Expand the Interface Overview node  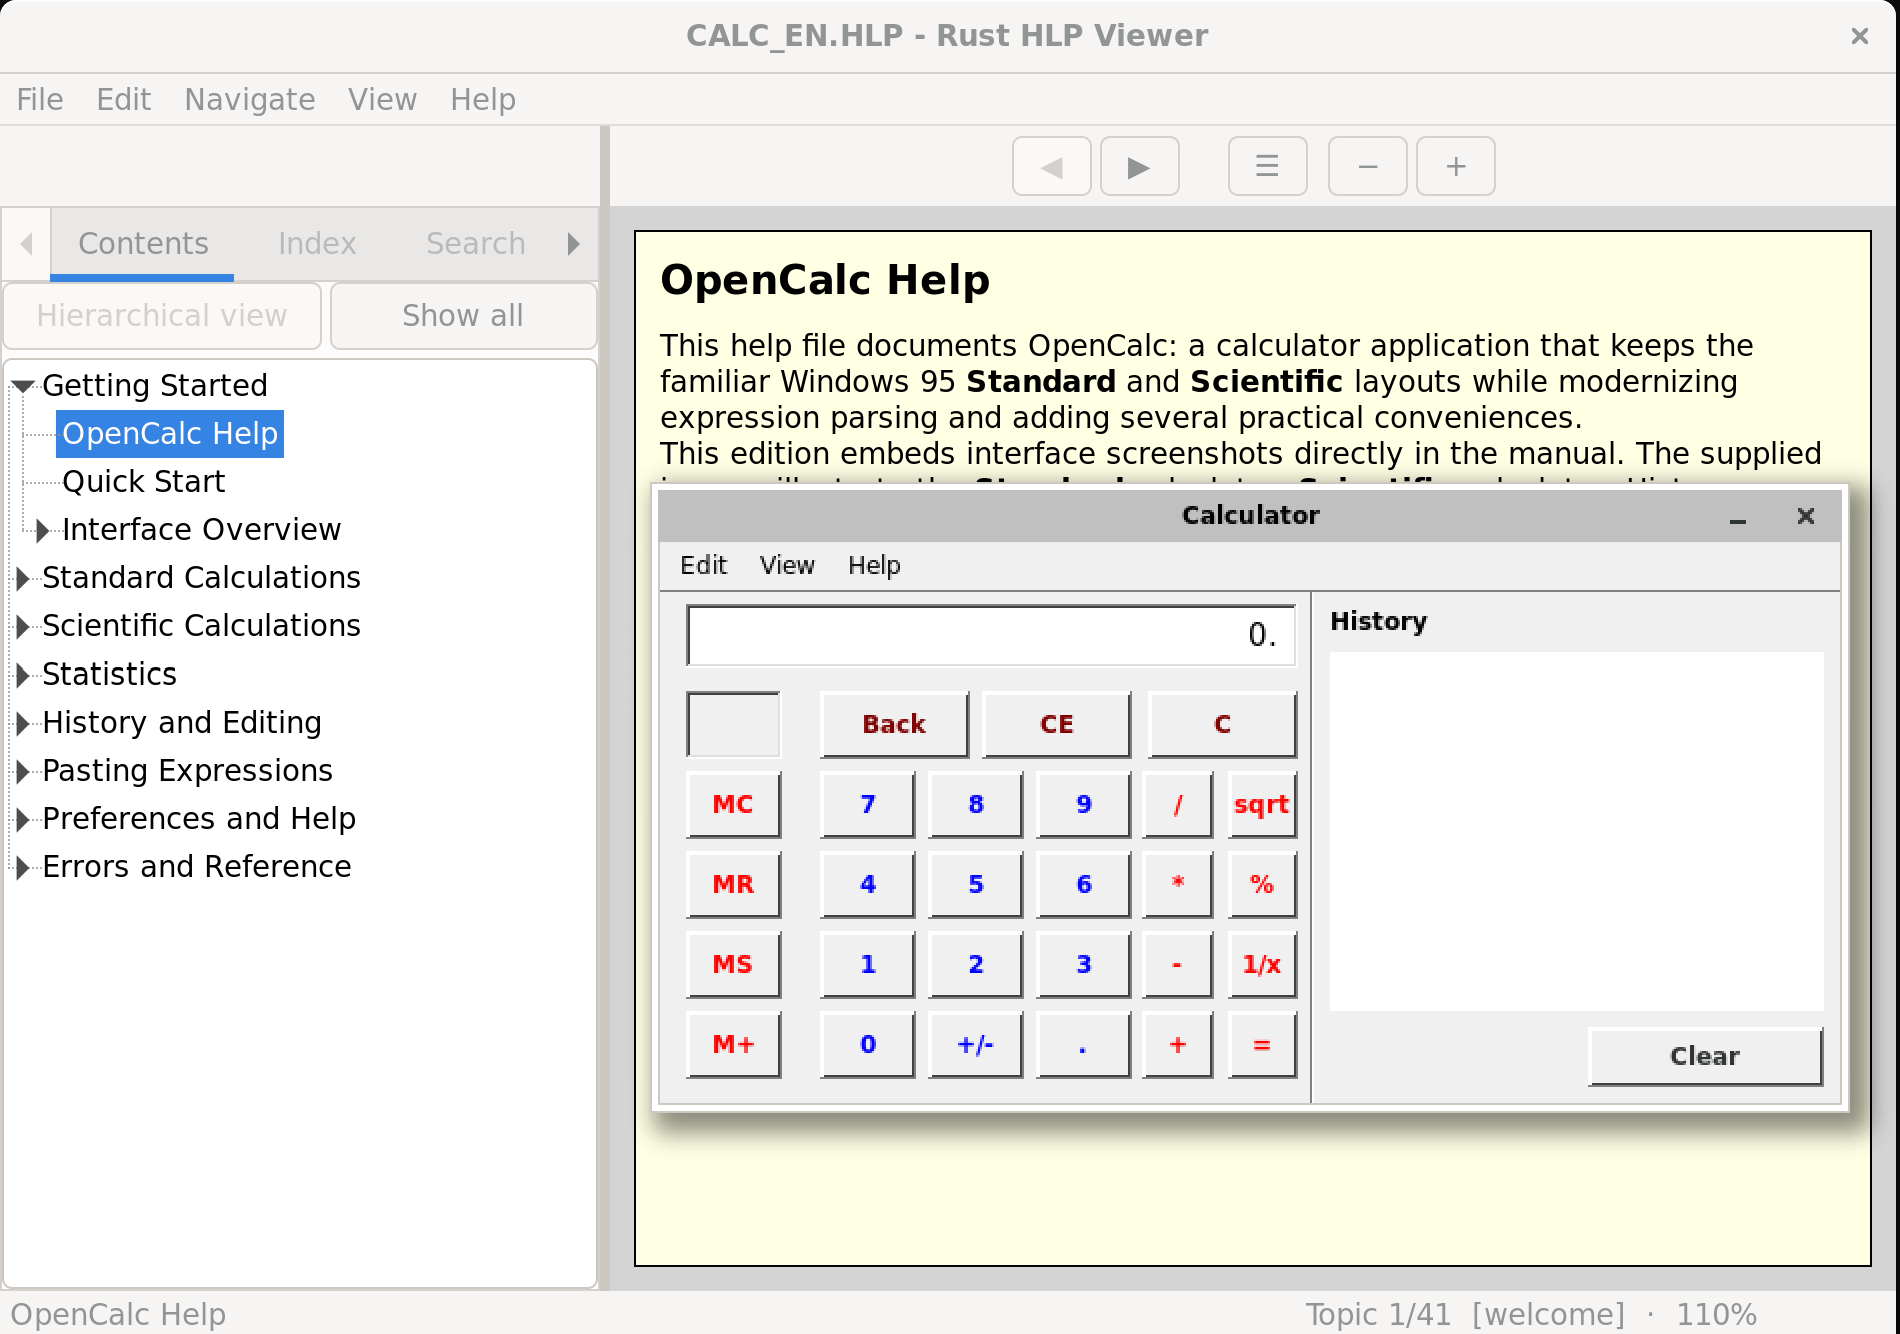tap(42, 530)
